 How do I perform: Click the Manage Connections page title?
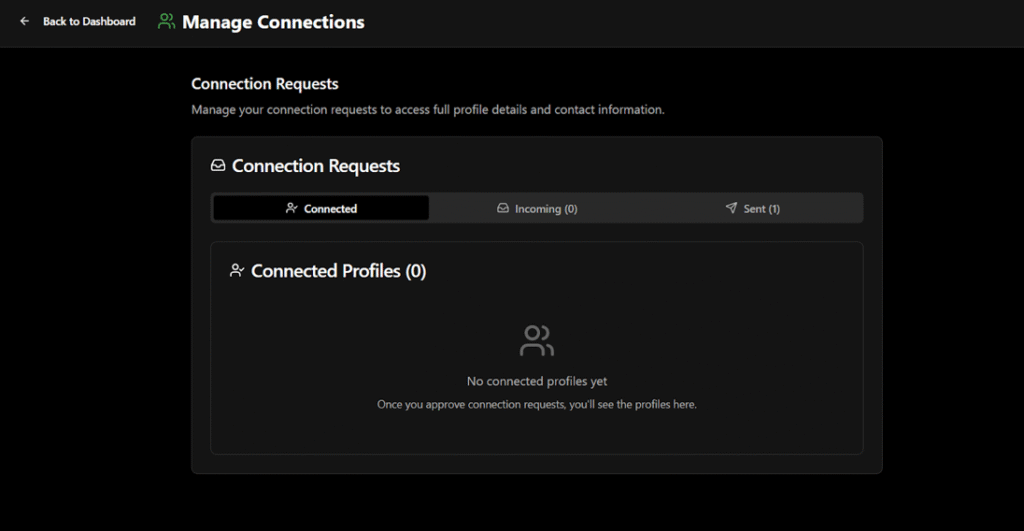coord(273,22)
